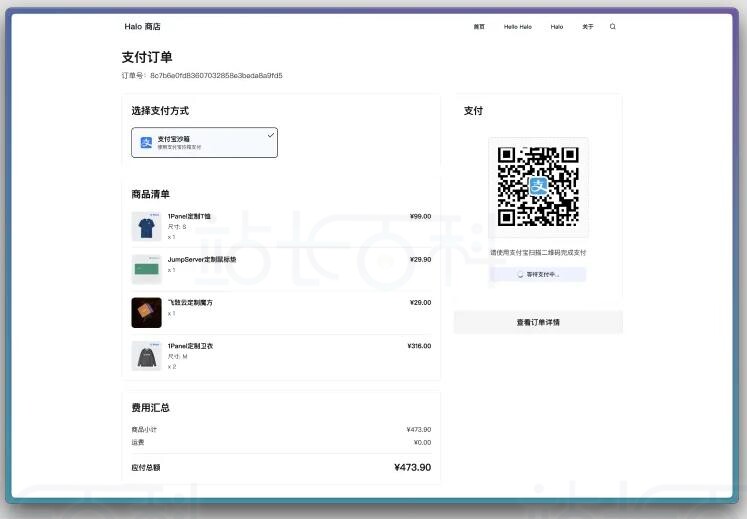Click the 商品清单 heading
Screen dimensions: 747x519
151,194
